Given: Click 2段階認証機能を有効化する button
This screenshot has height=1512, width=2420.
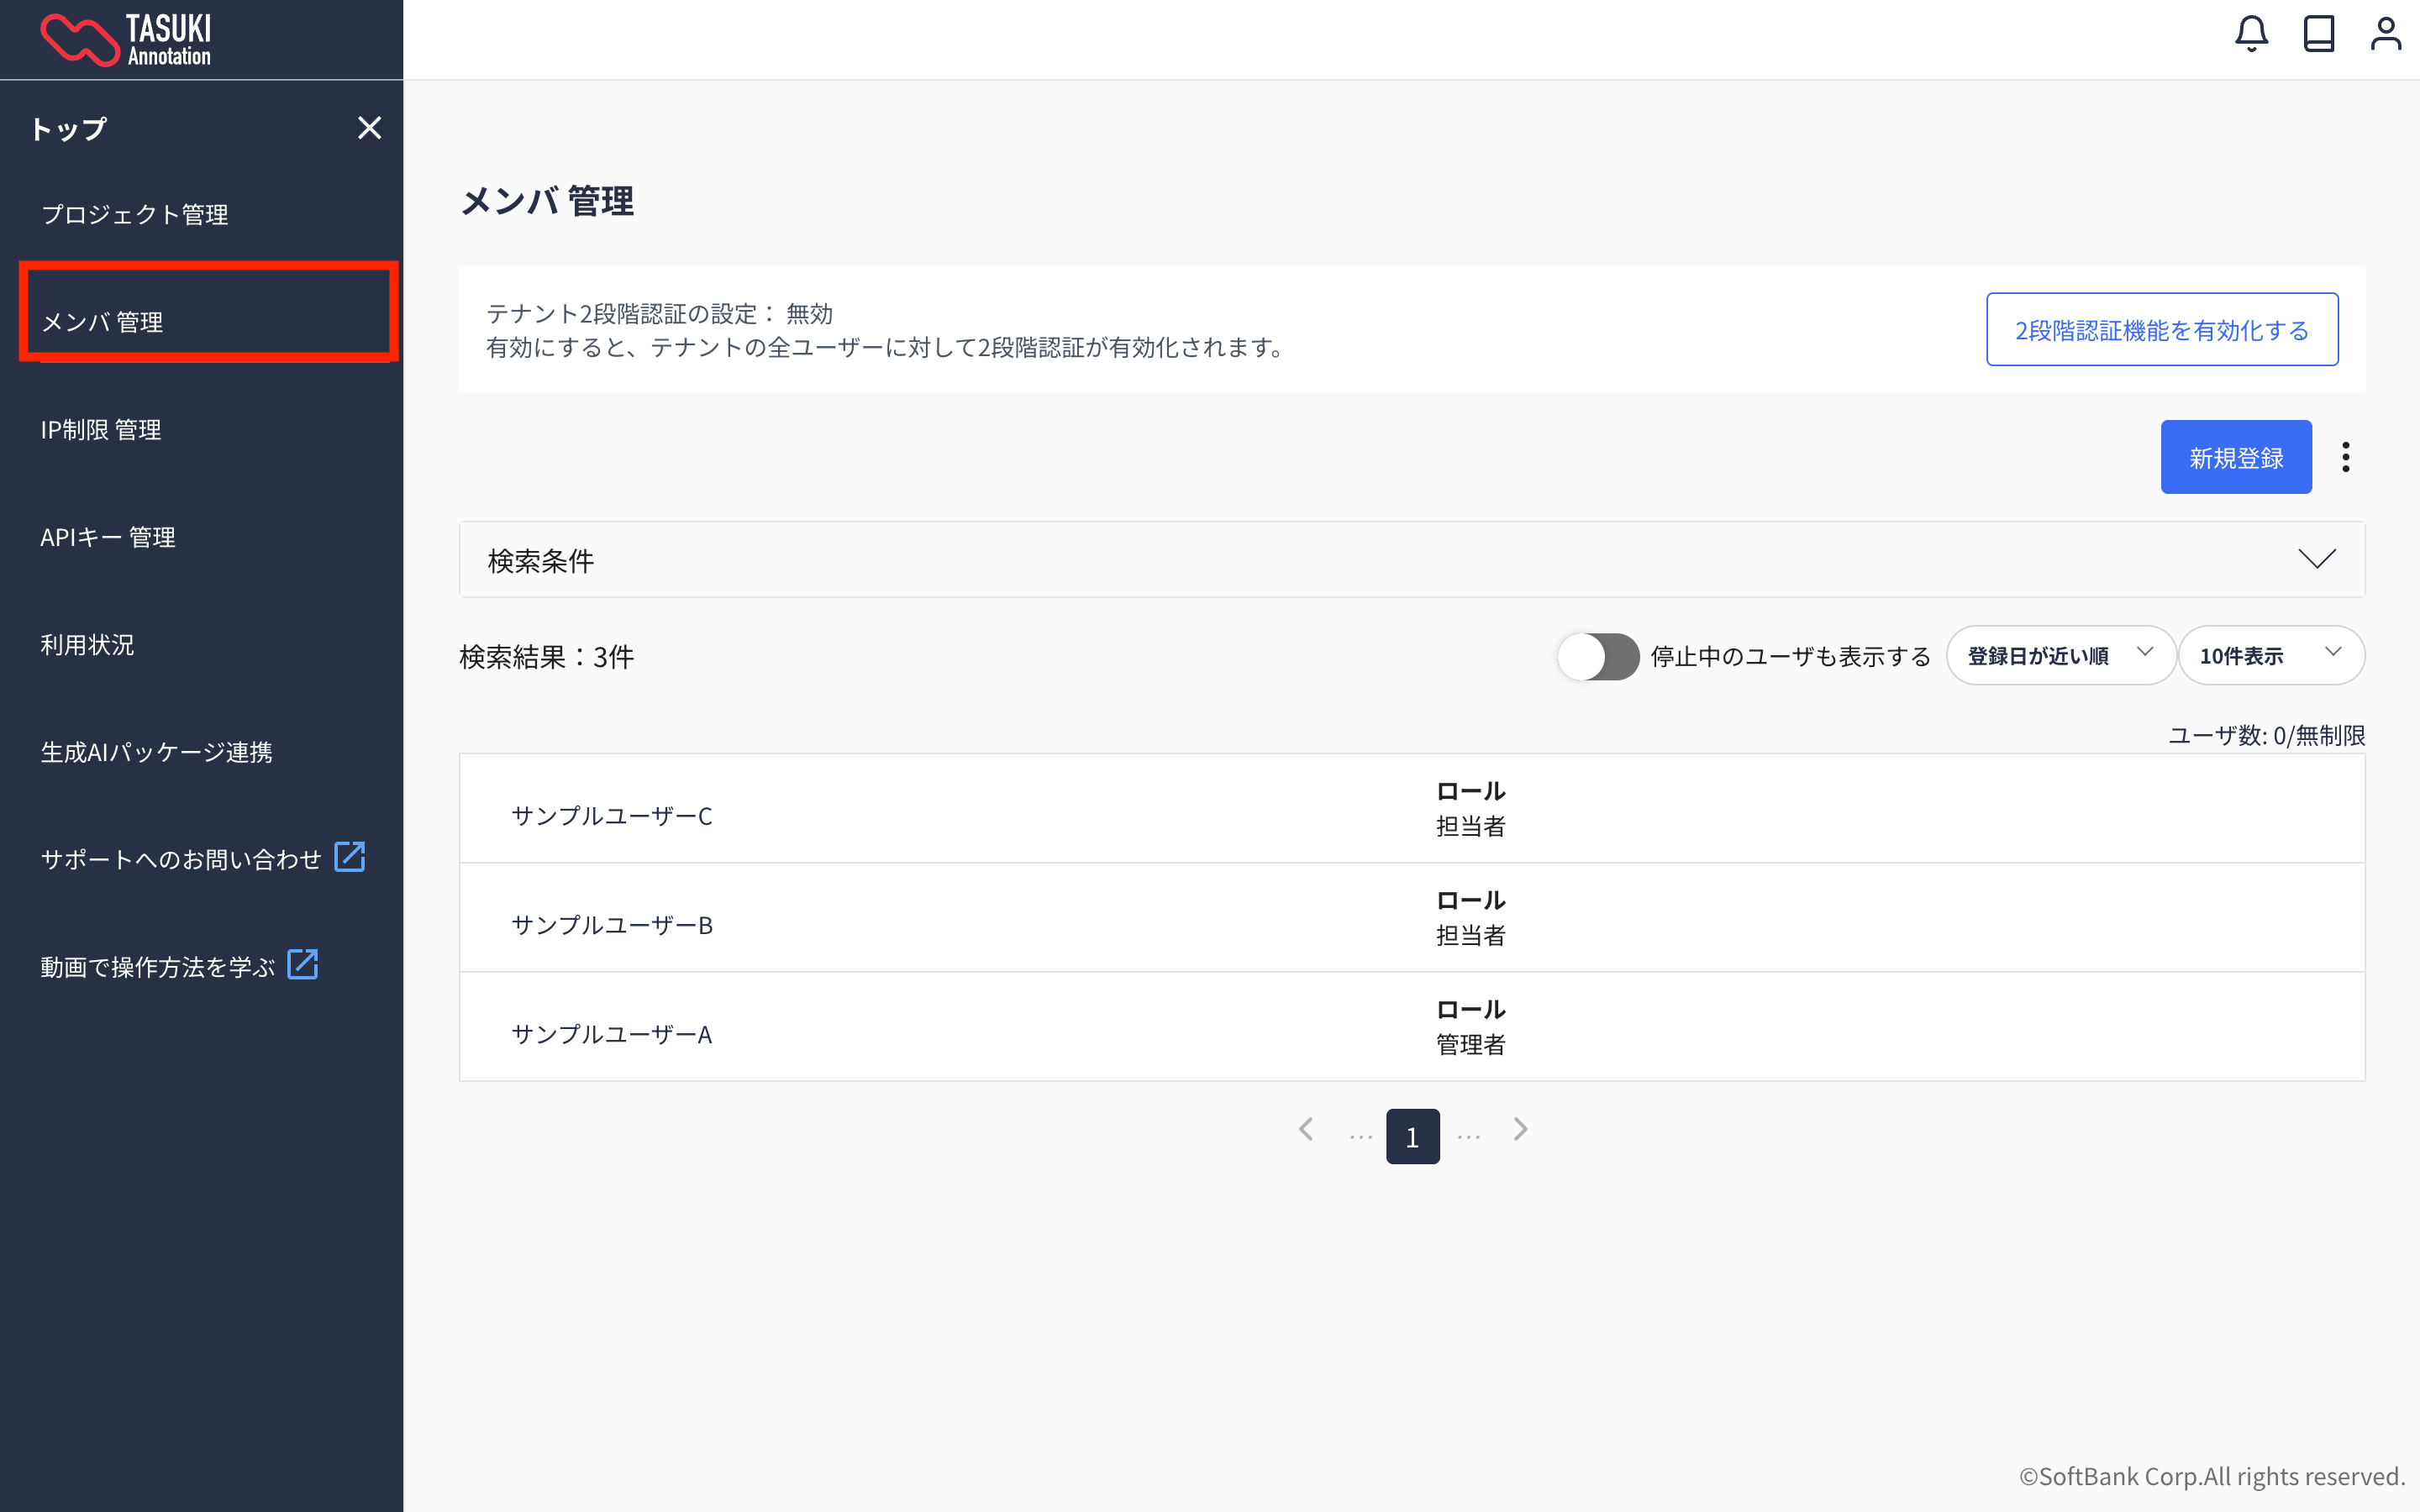Looking at the screenshot, I should [2161, 330].
